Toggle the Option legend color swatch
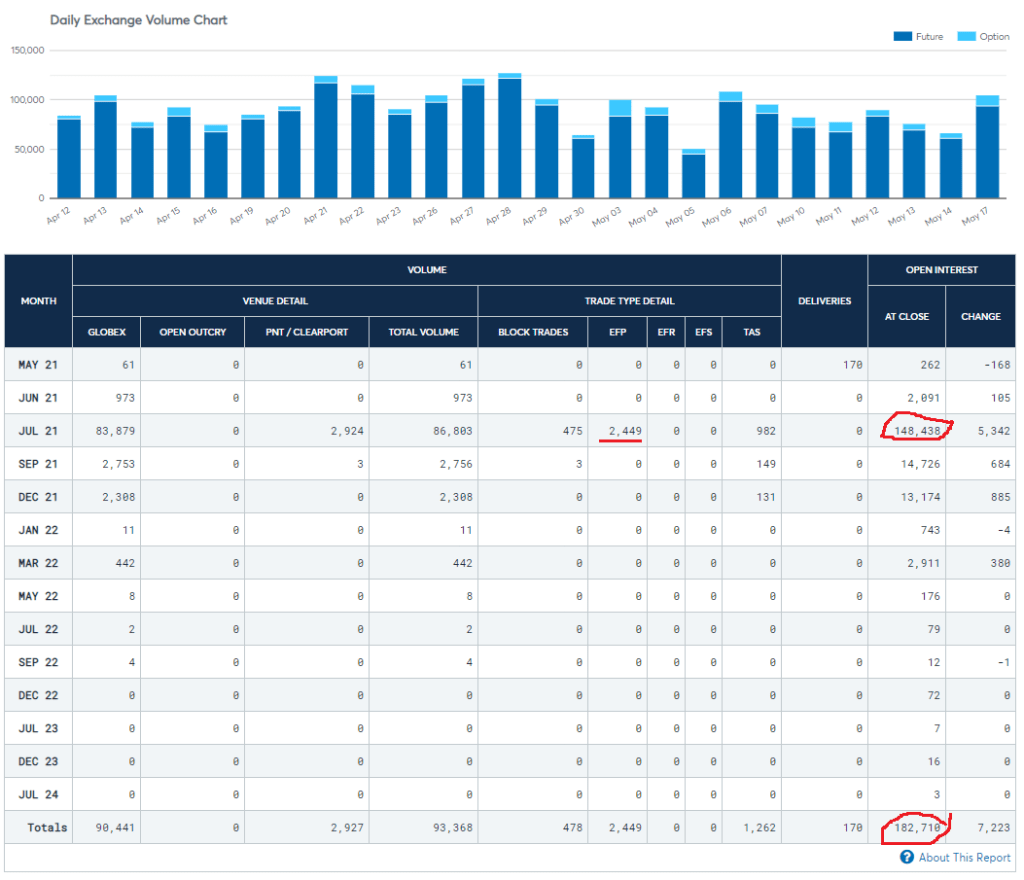Screen dimensions: 1024x880 [966, 37]
